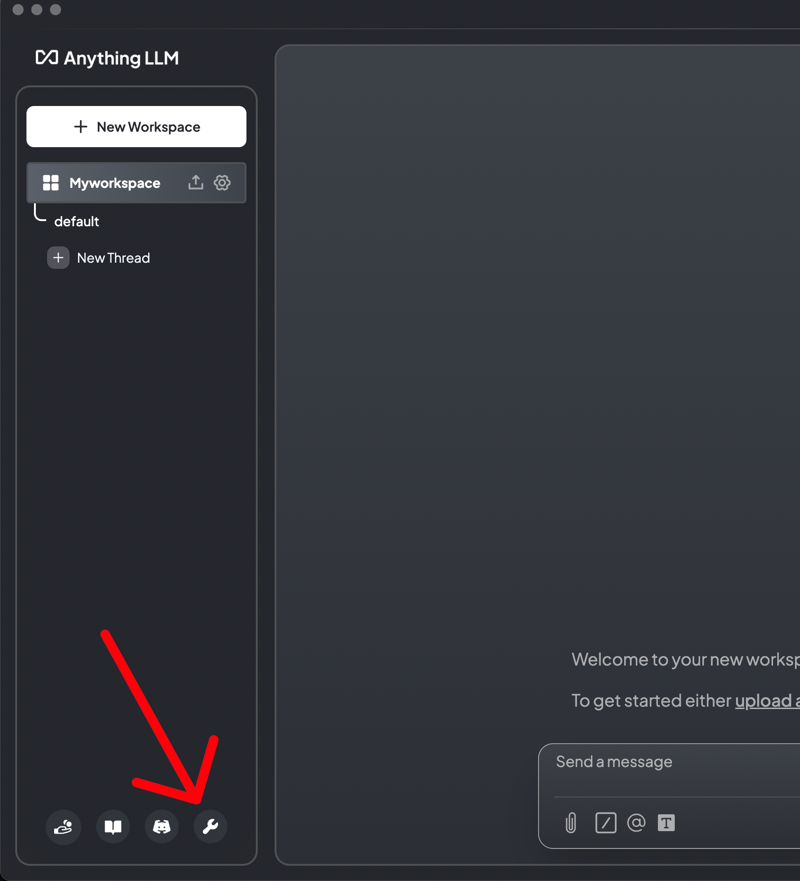Focus the Send a message field
Viewport: 800px width, 881px height.
(677, 762)
